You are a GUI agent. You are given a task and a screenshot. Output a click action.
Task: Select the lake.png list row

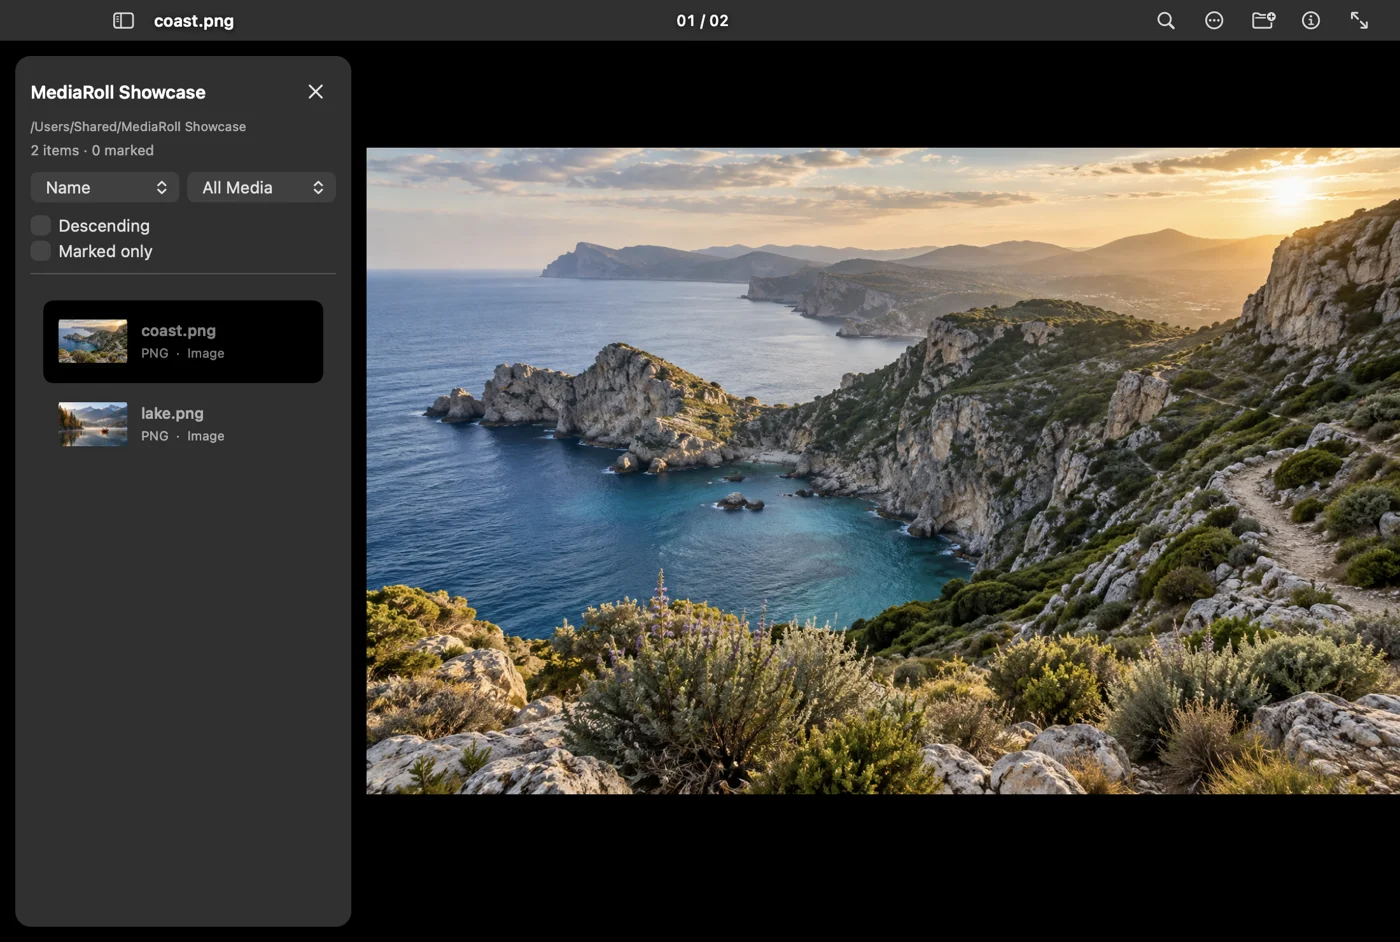pyautogui.click(x=183, y=424)
